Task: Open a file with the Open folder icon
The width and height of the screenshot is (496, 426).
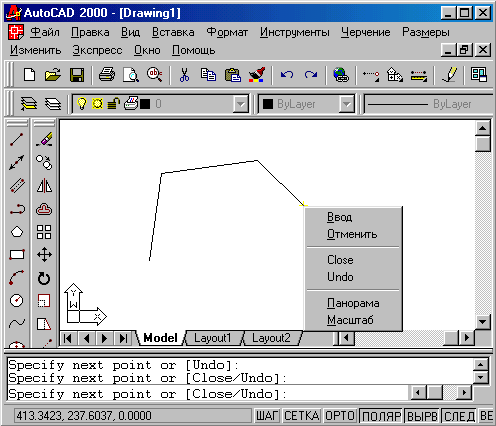Action: click(53, 75)
